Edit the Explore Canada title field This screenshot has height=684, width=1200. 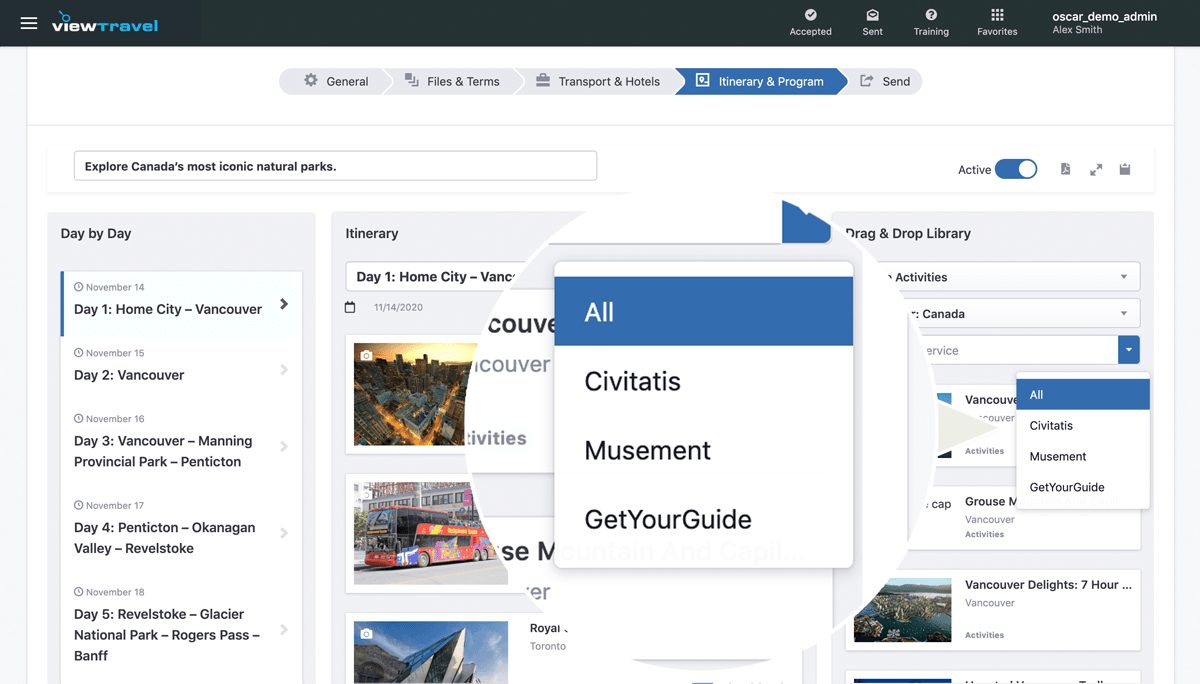(x=335, y=166)
